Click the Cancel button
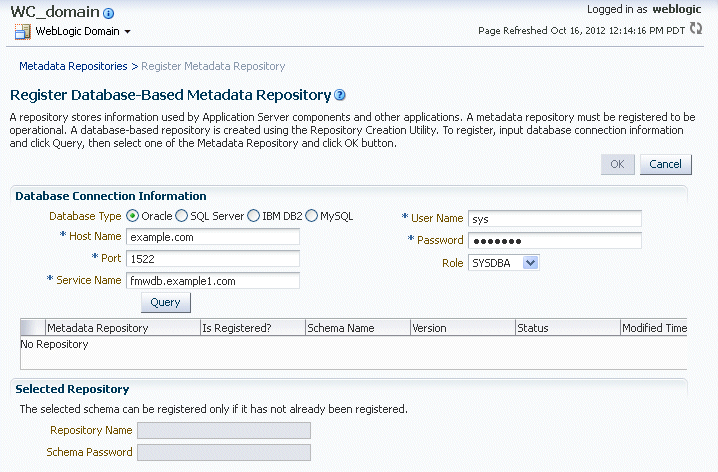 point(665,164)
